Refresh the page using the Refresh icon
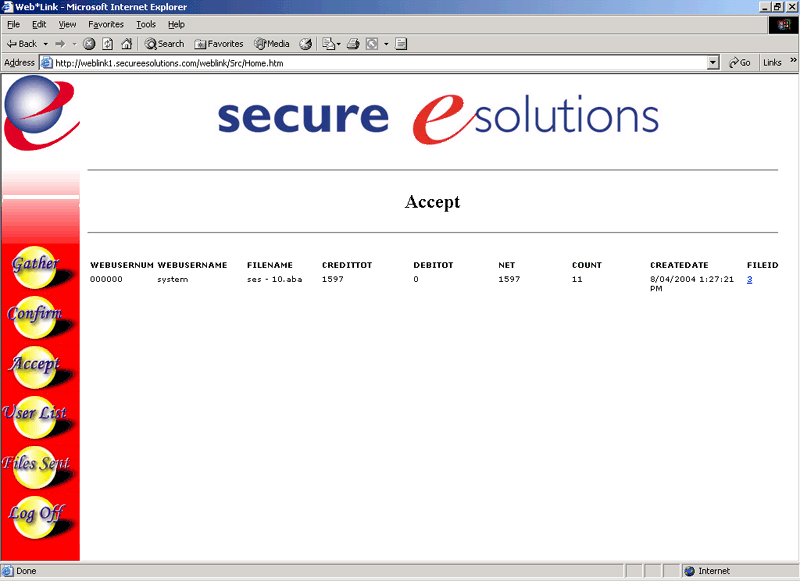The width and height of the screenshot is (800, 581). pos(108,44)
